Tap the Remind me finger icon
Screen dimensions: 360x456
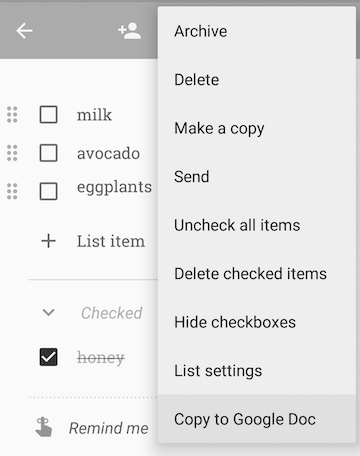[44, 427]
